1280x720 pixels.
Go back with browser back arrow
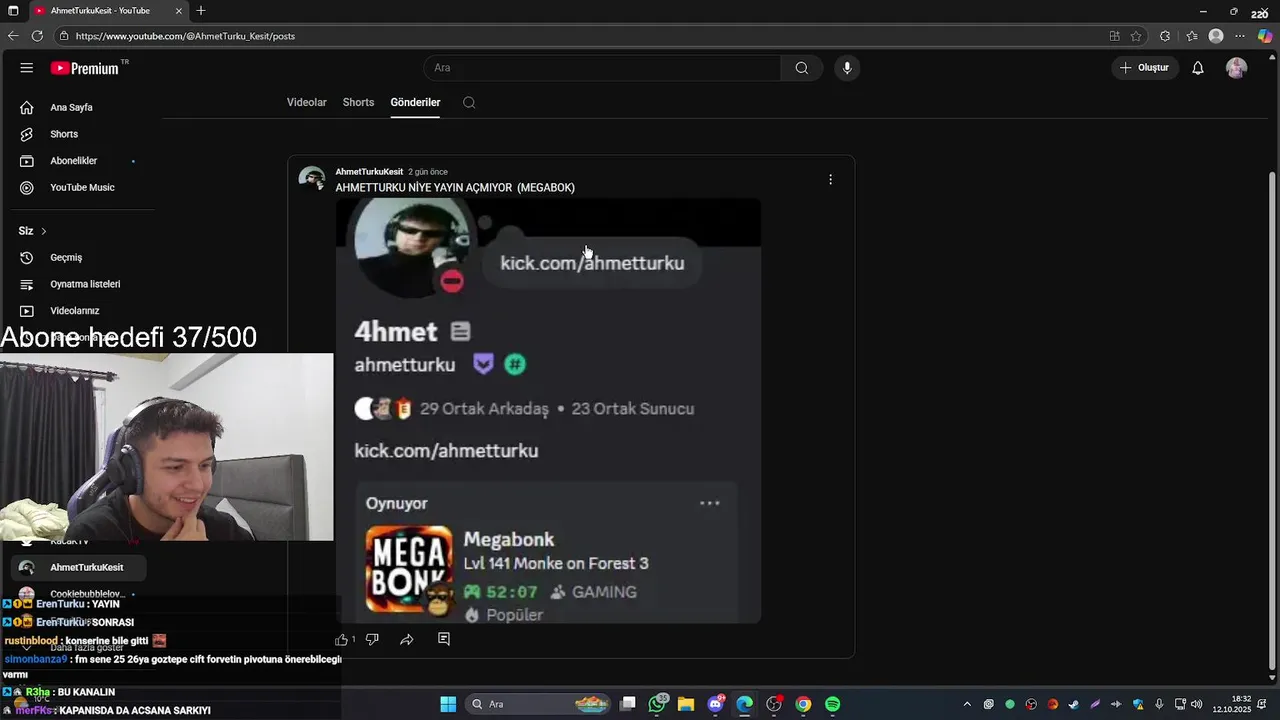point(13,36)
